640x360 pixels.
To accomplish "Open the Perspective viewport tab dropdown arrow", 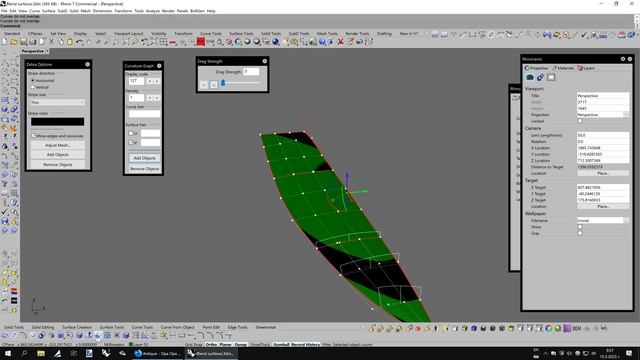I will coord(47,51).
